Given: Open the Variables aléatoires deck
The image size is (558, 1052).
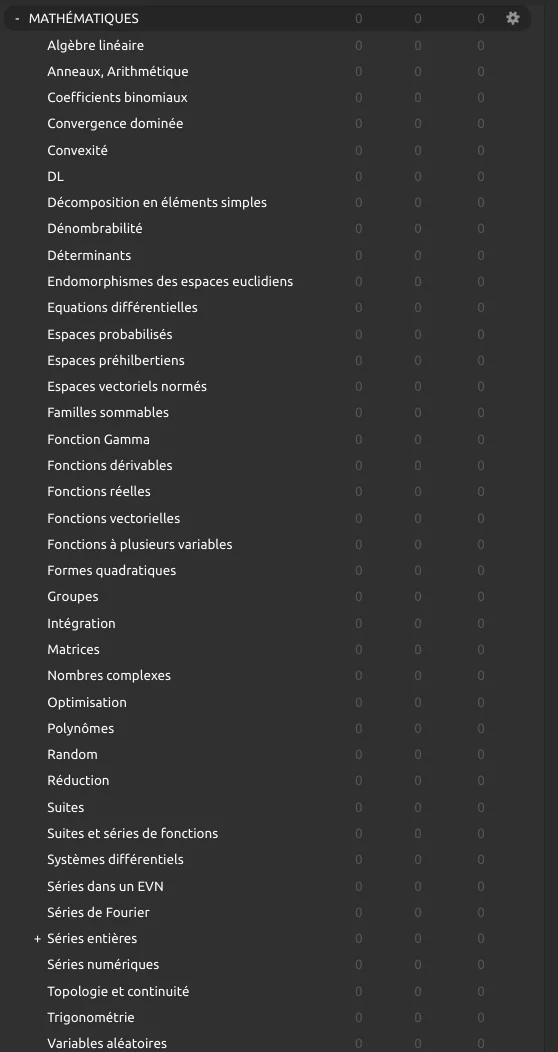Looking at the screenshot, I should (x=107, y=1043).
